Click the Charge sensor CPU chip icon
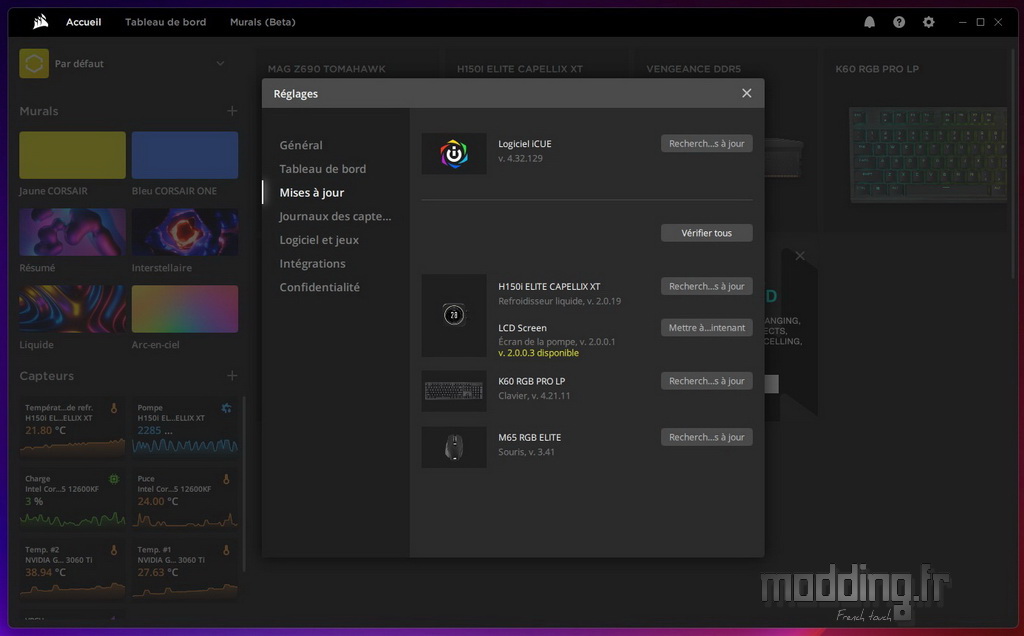1024x636 pixels. tap(114, 479)
